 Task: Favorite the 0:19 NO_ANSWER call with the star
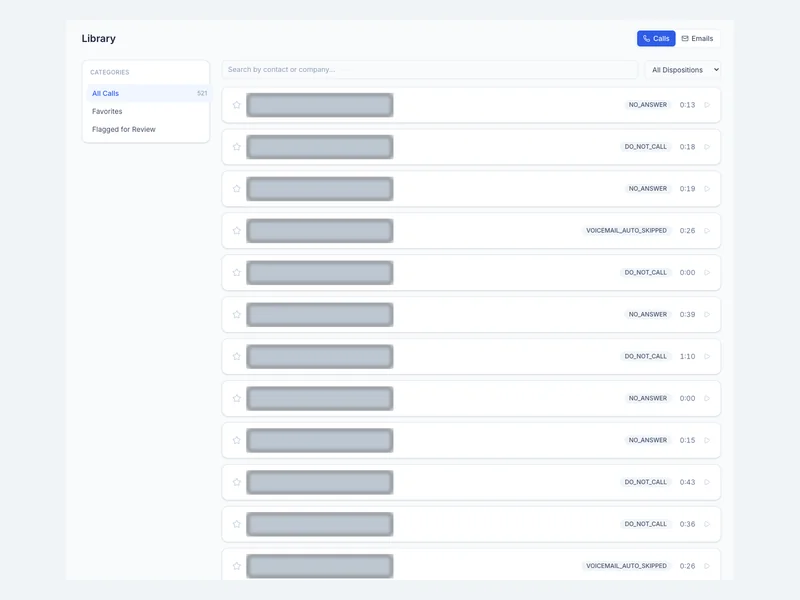[x=237, y=189]
